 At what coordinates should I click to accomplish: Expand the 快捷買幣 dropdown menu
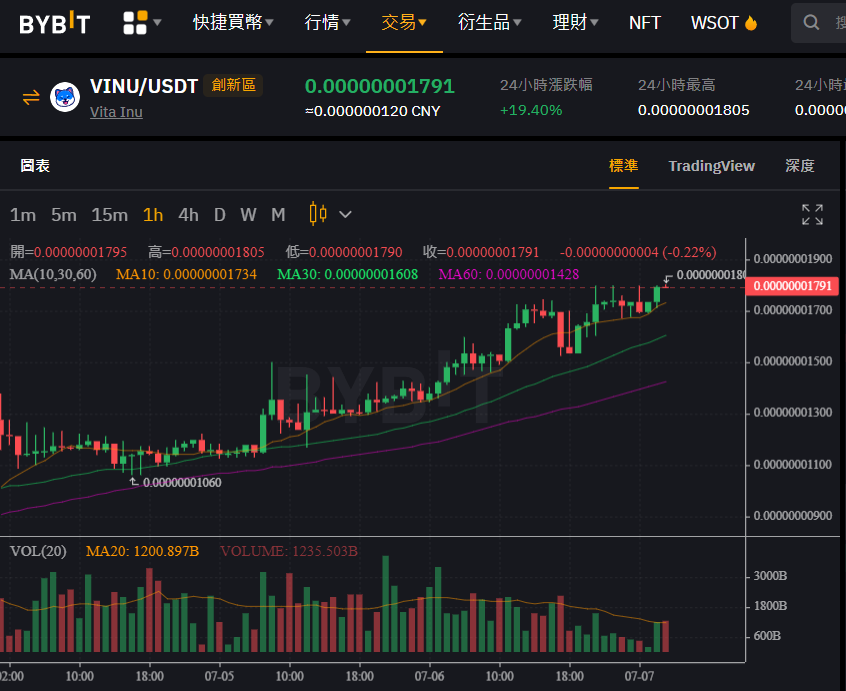[x=233, y=23]
